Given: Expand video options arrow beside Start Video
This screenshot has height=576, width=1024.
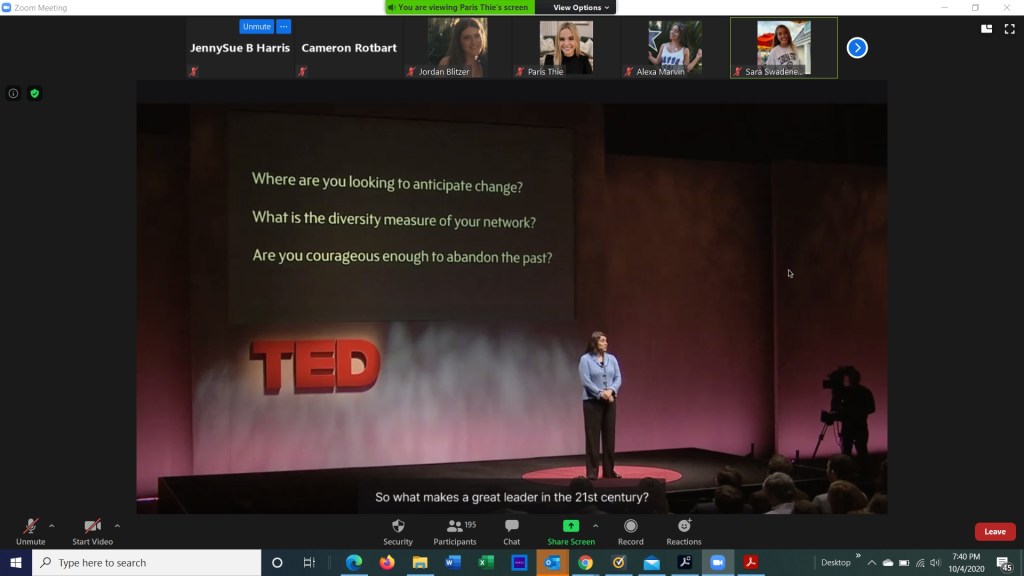Looking at the screenshot, I should pyautogui.click(x=117, y=526).
